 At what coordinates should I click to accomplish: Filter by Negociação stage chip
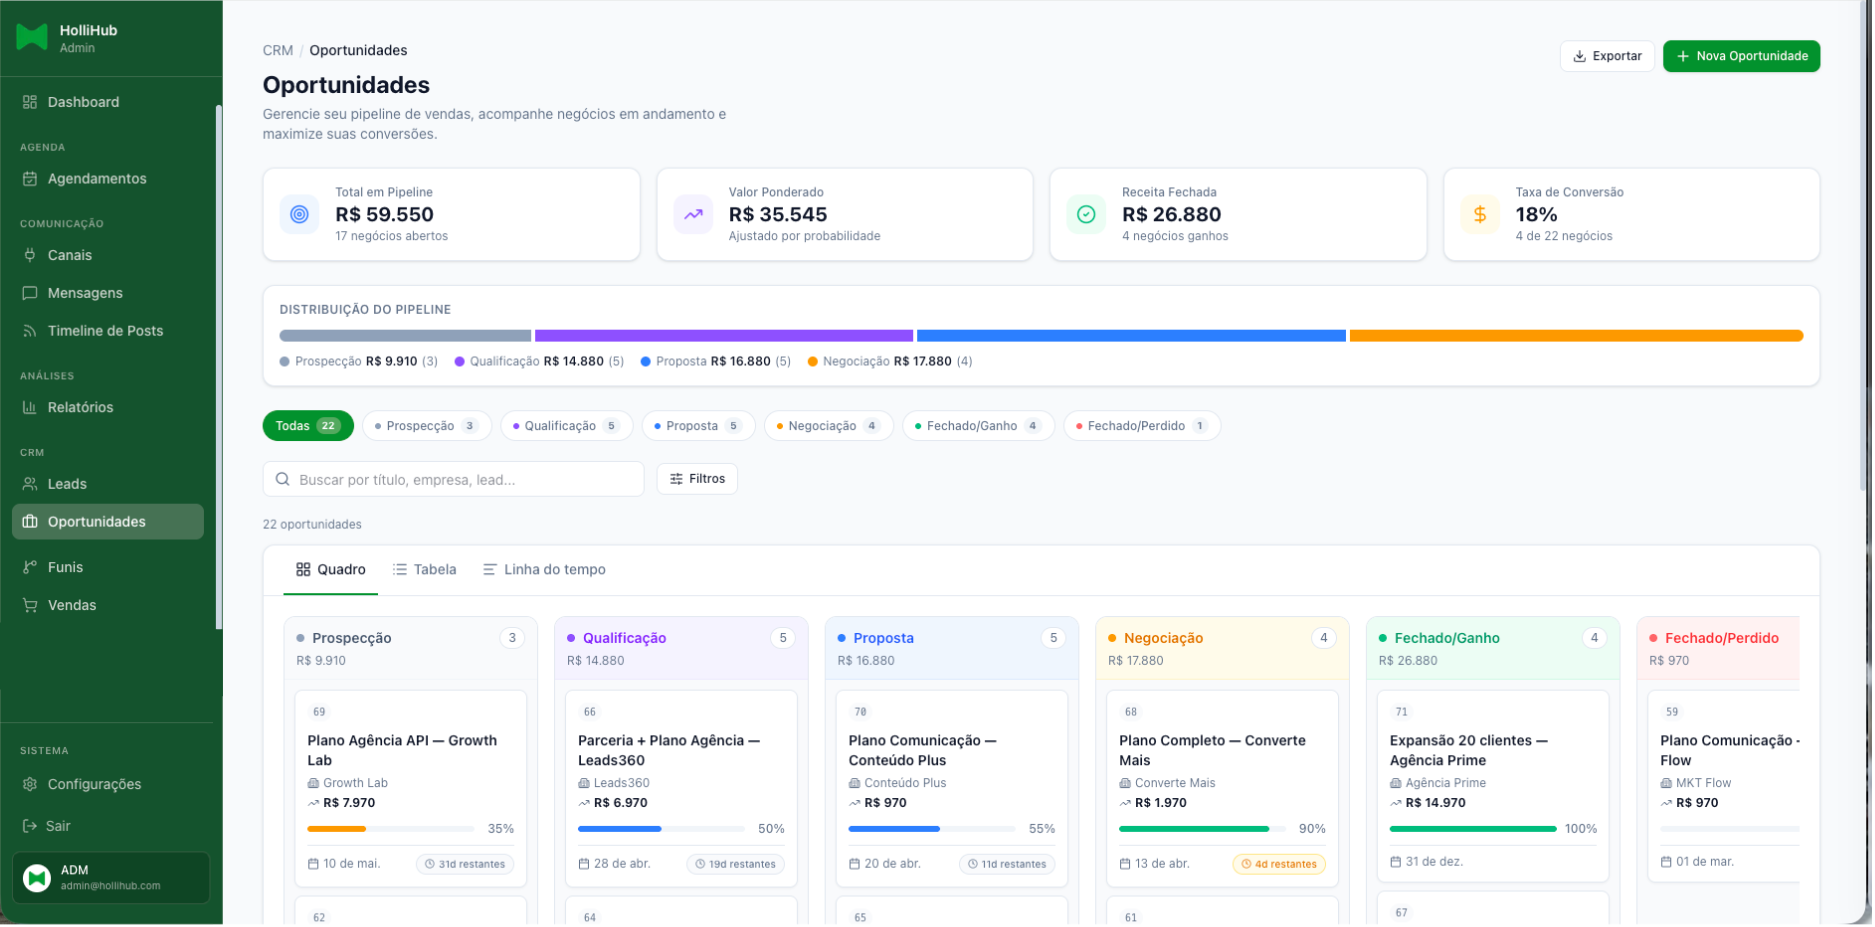828,426
